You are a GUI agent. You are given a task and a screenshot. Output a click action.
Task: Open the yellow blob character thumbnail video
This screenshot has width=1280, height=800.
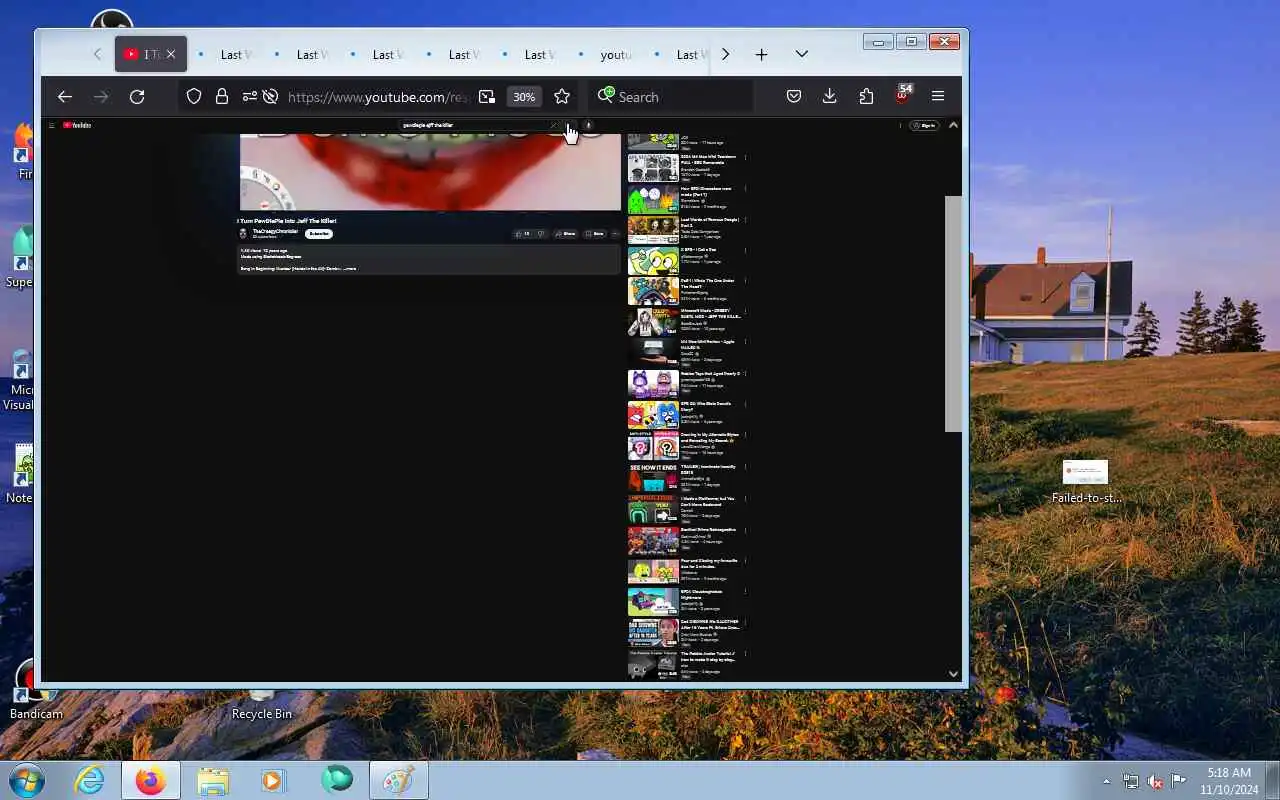pyautogui.click(x=653, y=261)
